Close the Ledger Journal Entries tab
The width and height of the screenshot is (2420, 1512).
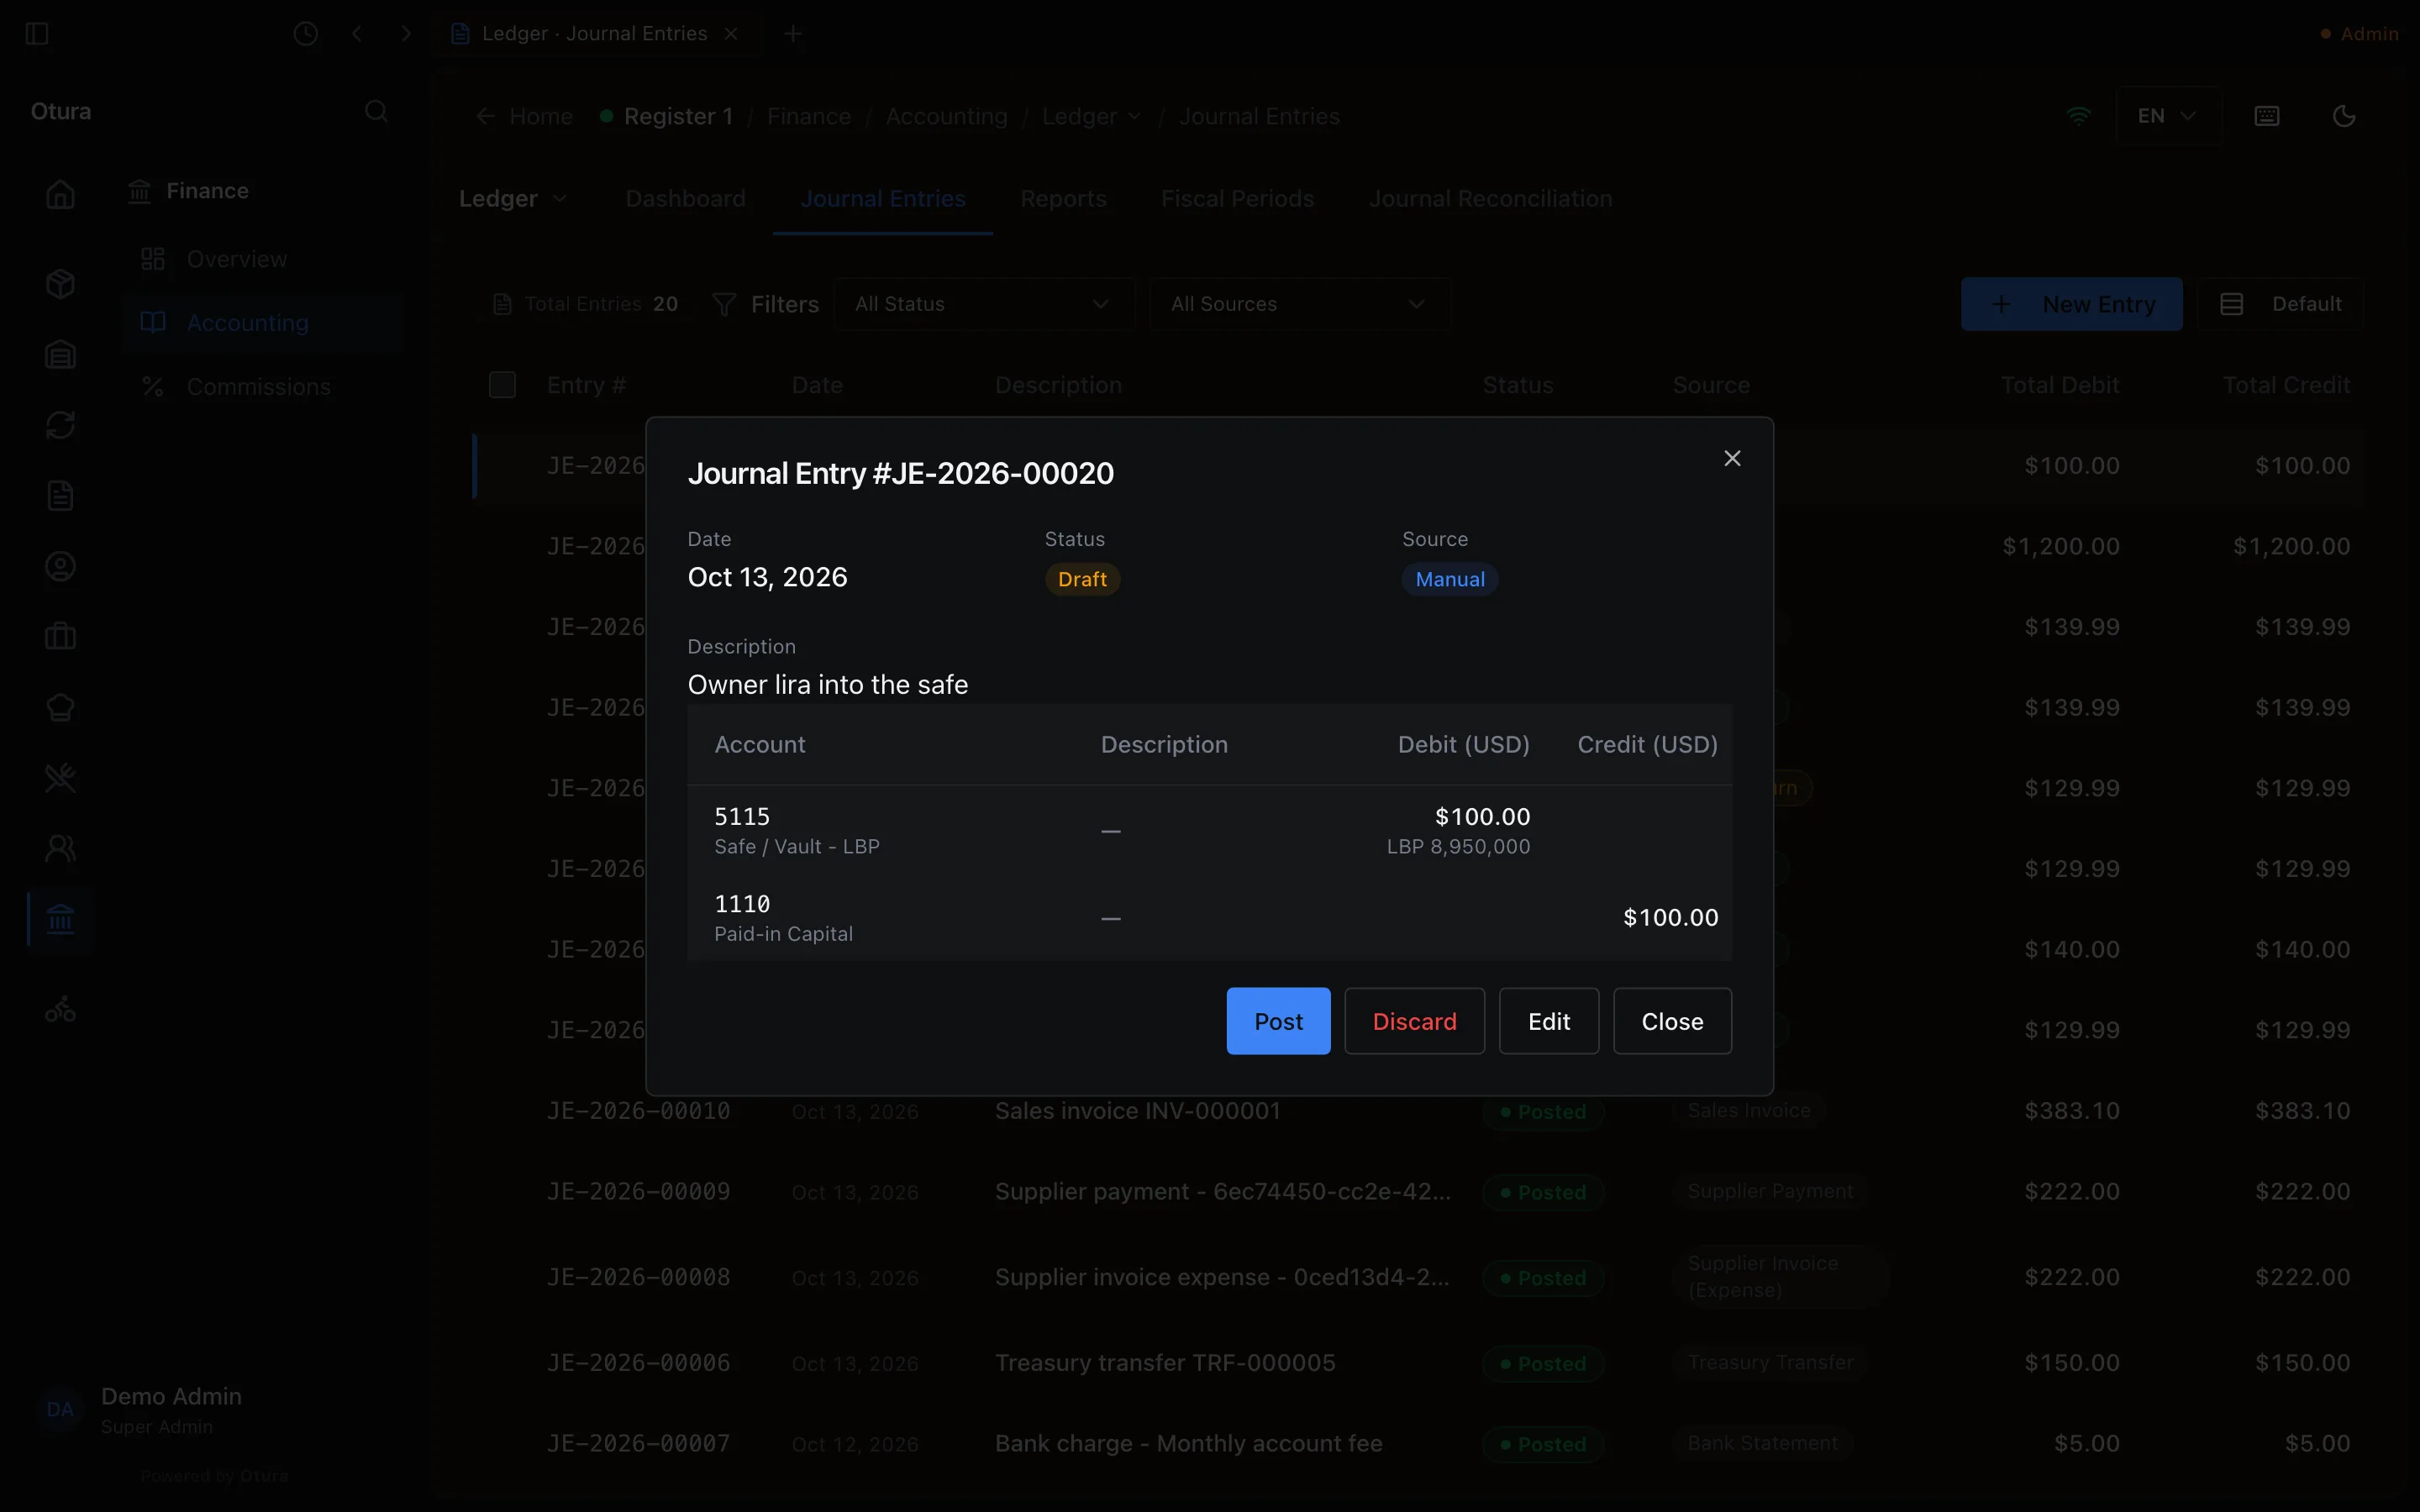[731, 34]
